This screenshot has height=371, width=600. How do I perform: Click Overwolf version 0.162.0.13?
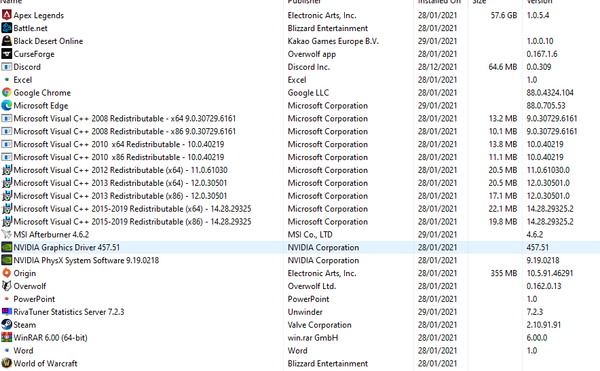click(544, 286)
